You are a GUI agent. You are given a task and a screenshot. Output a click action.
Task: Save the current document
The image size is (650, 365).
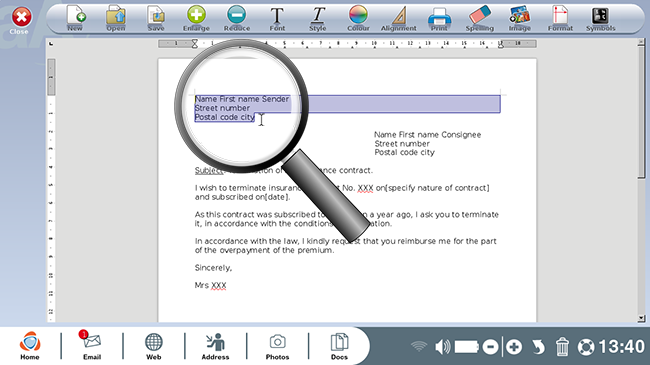click(156, 18)
